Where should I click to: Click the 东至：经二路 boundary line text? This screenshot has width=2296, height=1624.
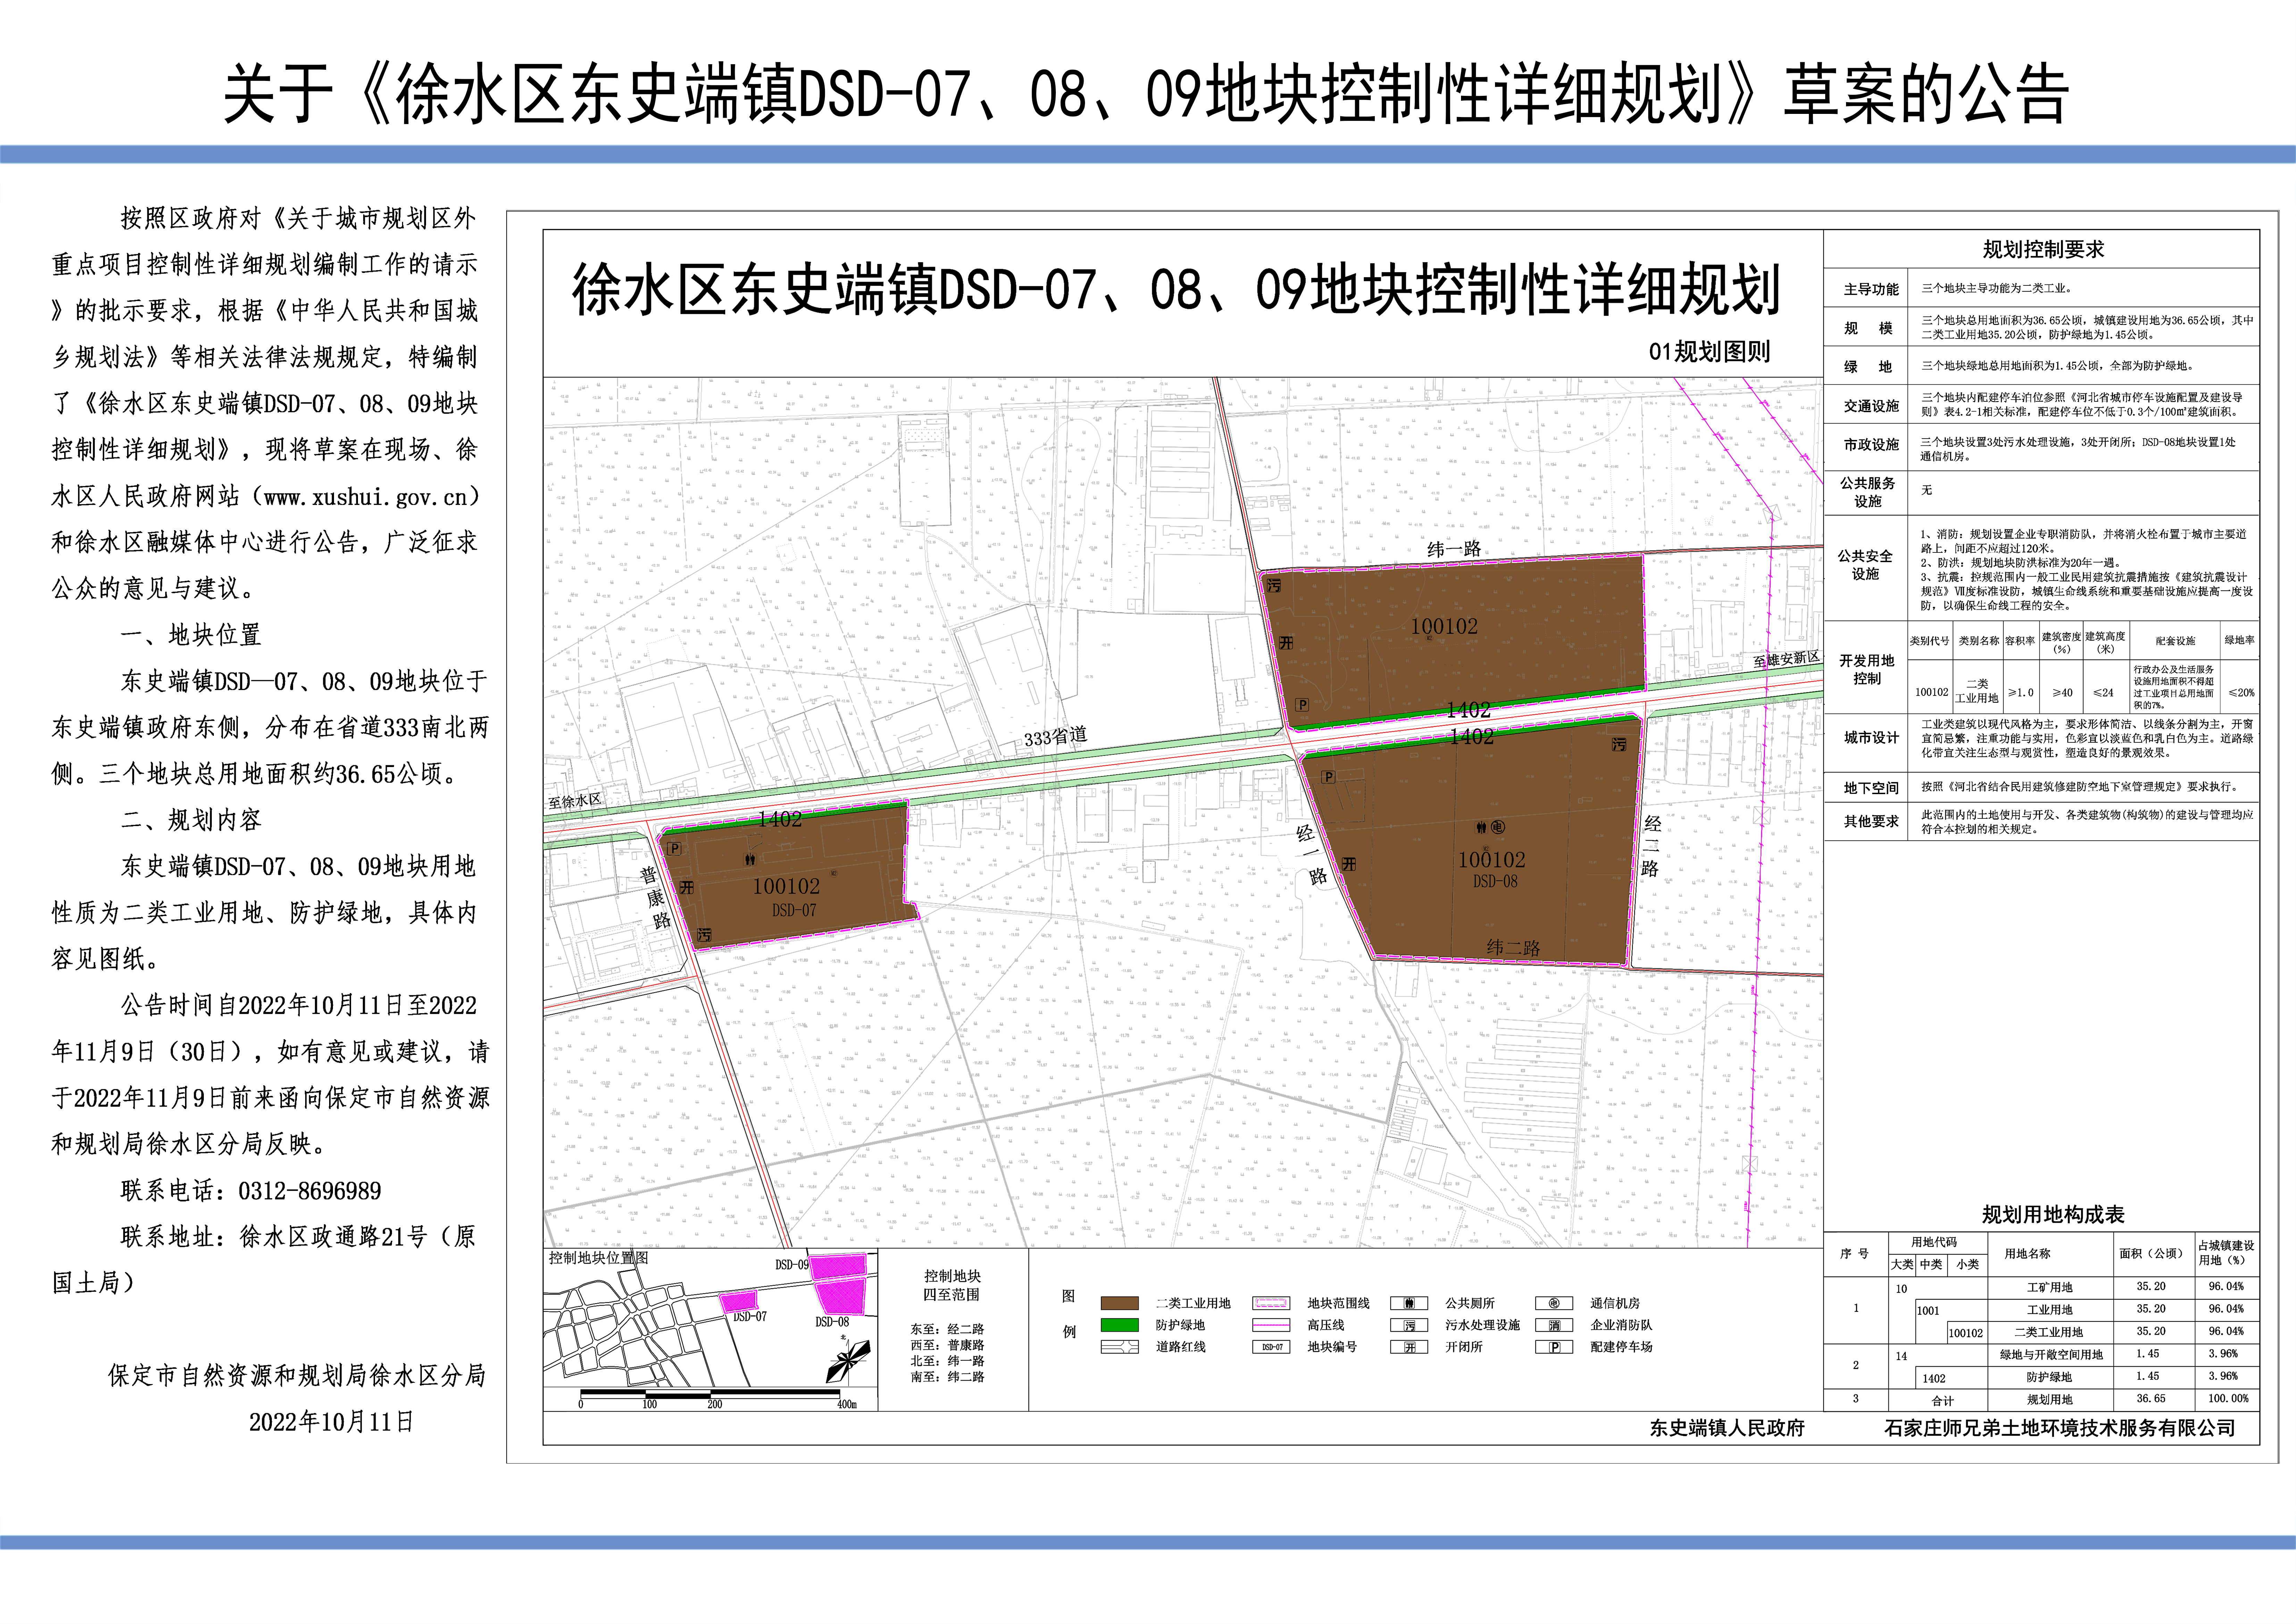[x=947, y=1329]
